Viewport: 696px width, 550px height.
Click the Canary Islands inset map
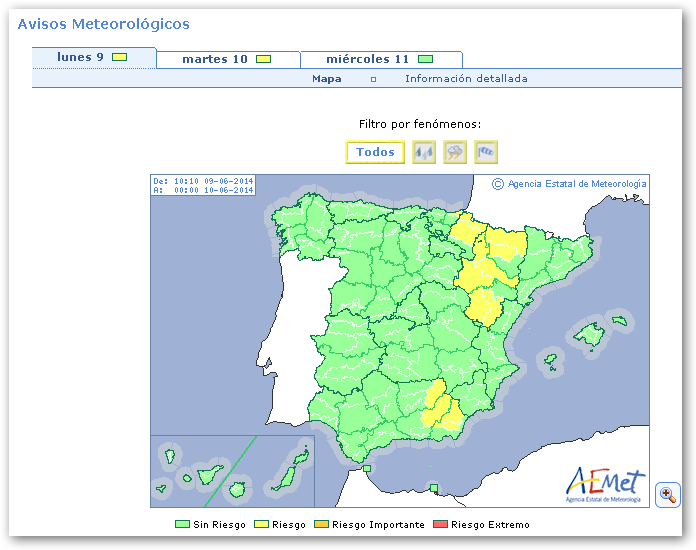232,470
